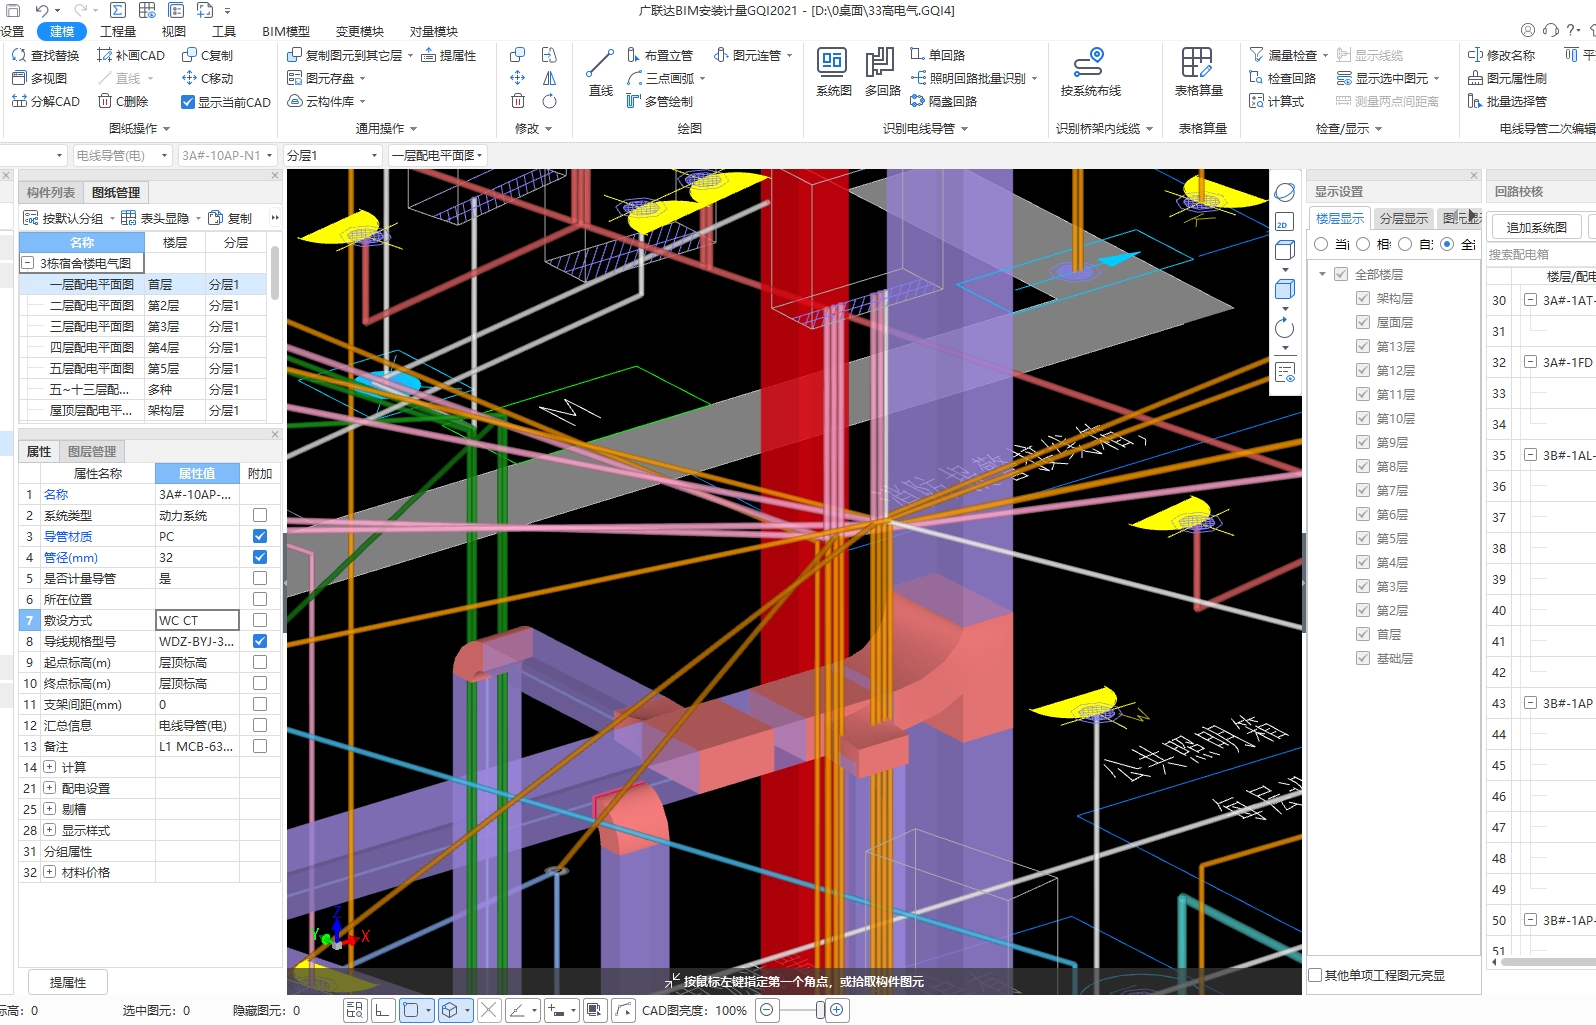Viewport: 1596px width, 1025px height.
Task: Click the 分解CAD tool
Action: (x=46, y=101)
